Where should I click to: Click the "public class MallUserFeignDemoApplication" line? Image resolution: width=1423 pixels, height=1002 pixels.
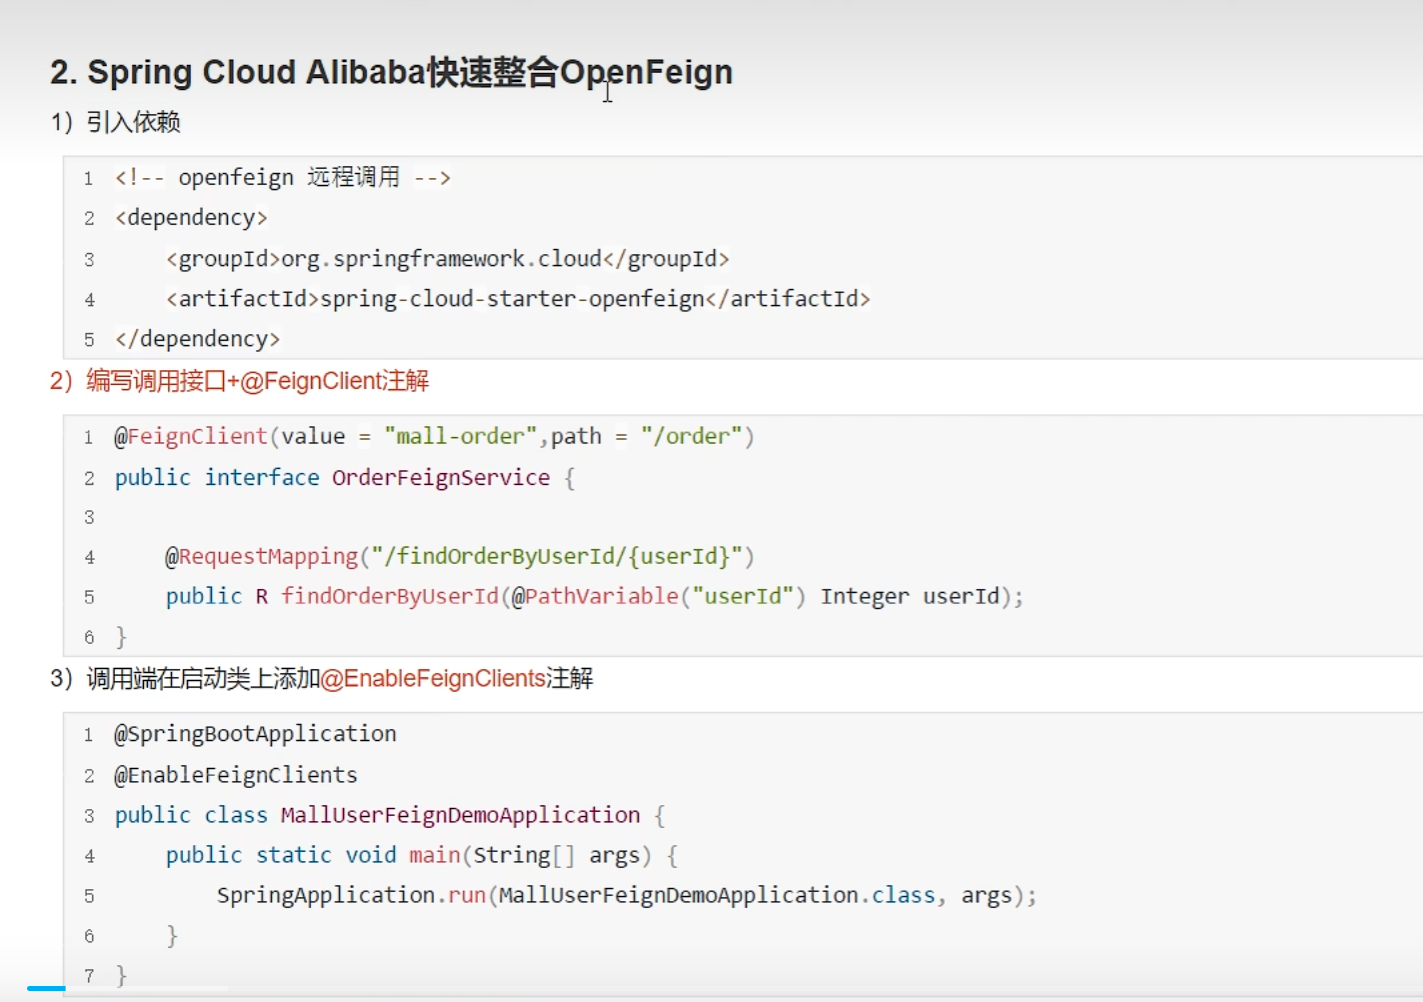point(390,815)
